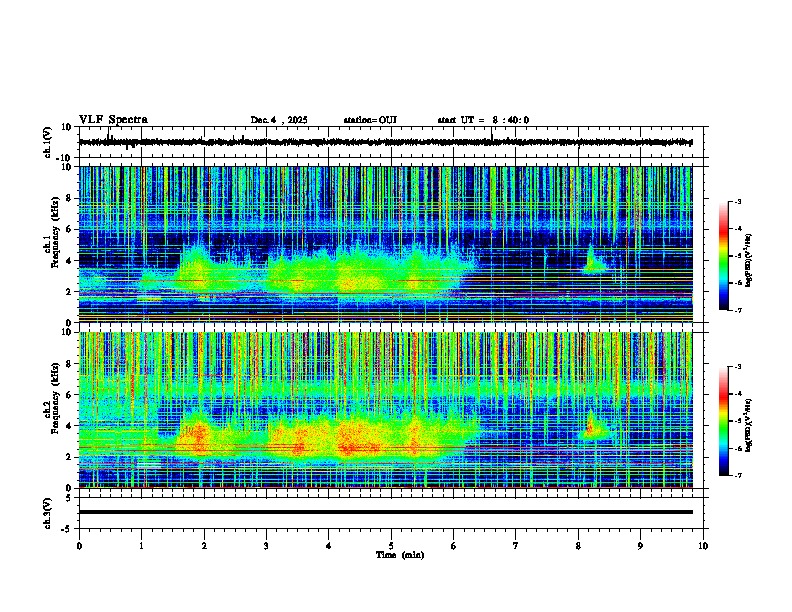This screenshot has height=612, width=792.
Task: Click the ch.1 "Frequency (kHz)" axis label
Action: pyautogui.click(x=55, y=233)
